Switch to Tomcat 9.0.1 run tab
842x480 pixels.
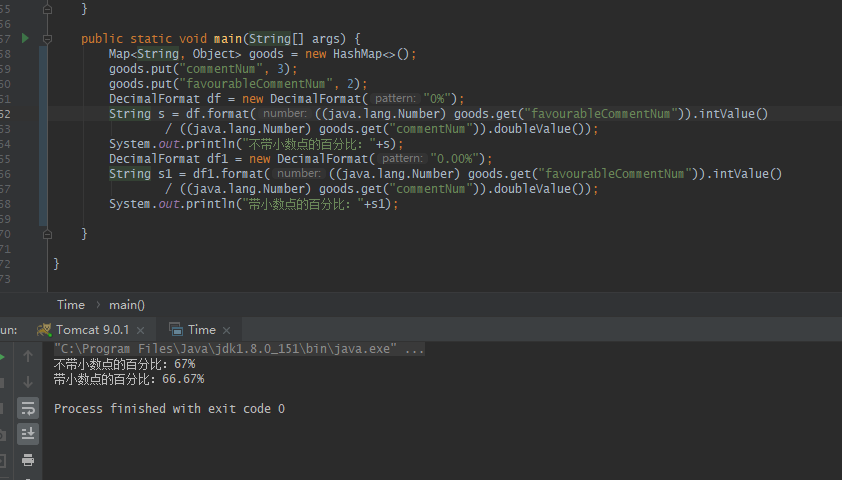(x=92, y=330)
